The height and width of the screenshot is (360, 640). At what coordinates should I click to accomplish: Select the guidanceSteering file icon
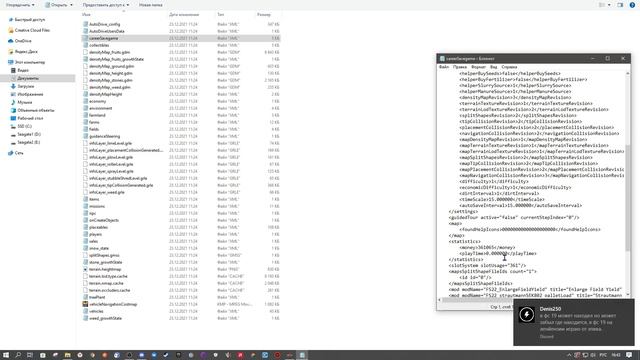tap(85, 136)
